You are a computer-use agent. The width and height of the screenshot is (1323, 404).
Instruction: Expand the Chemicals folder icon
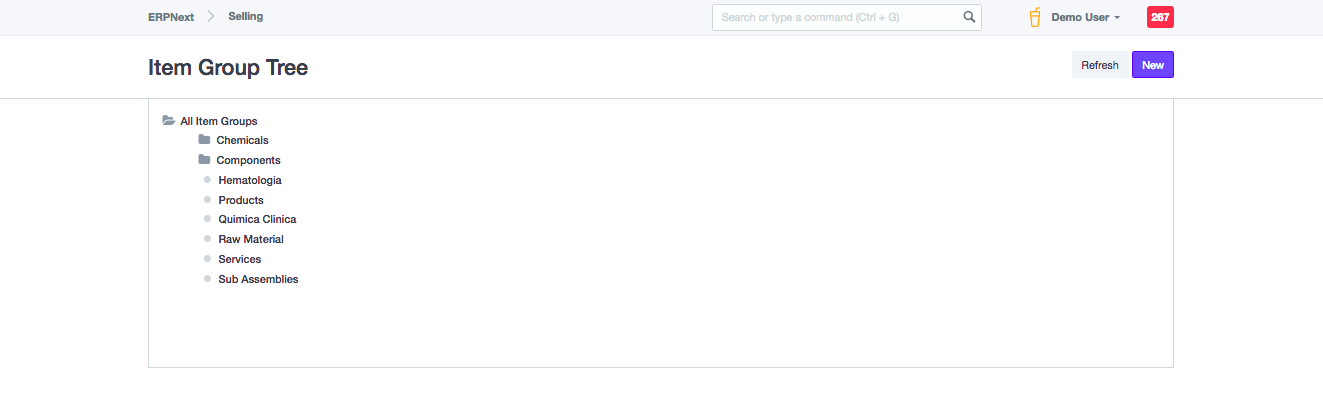[204, 140]
